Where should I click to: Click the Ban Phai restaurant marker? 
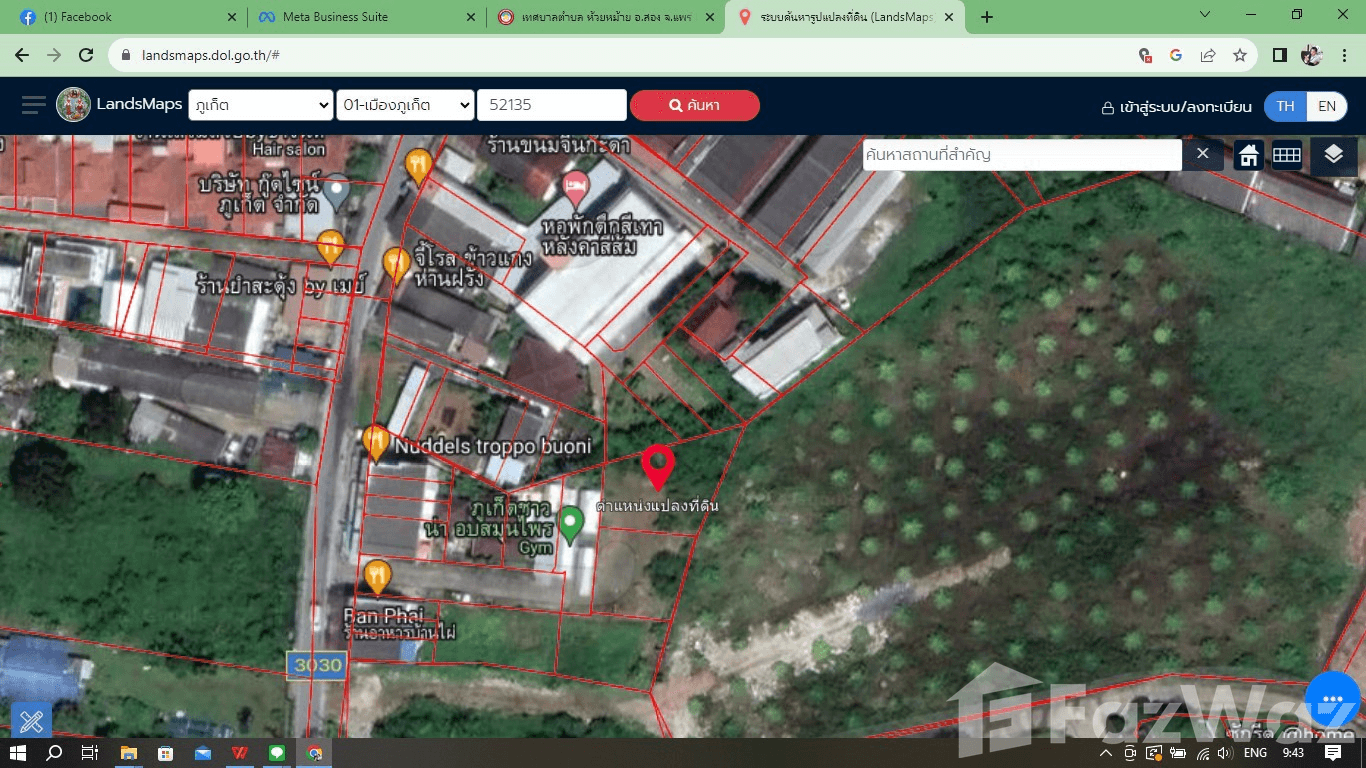(377, 576)
